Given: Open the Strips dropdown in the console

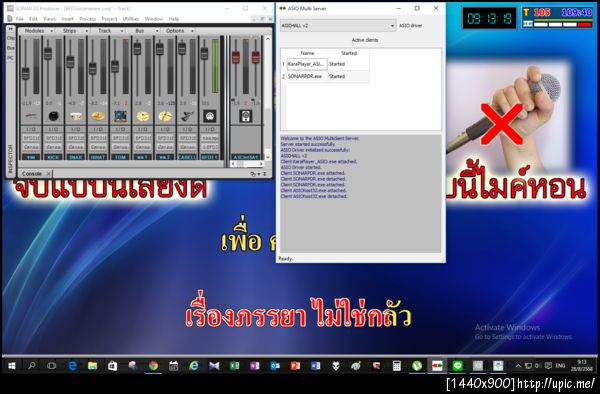Looking at the screenshot, I should click(72, 31).
